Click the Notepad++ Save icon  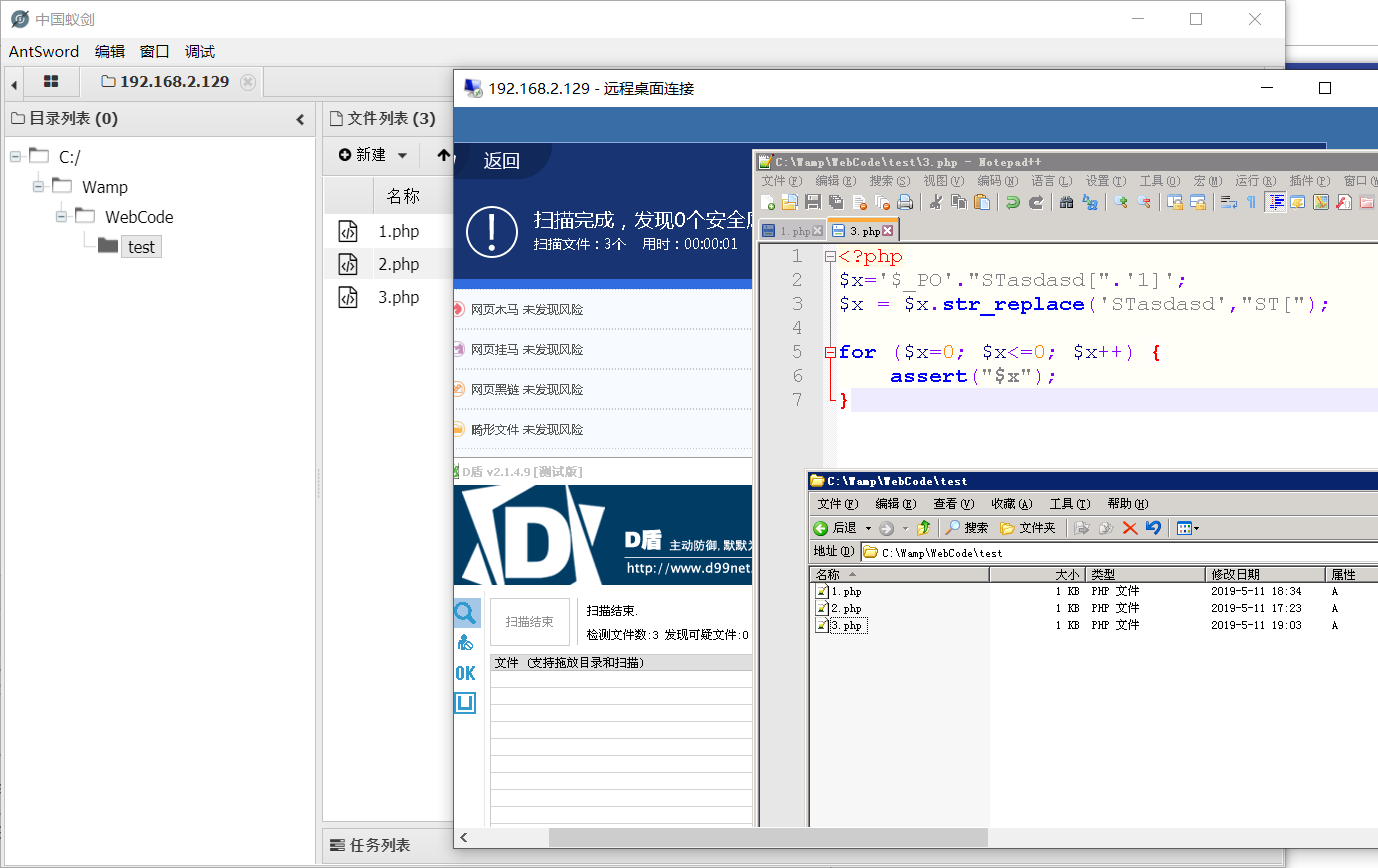tap(813, 202)
